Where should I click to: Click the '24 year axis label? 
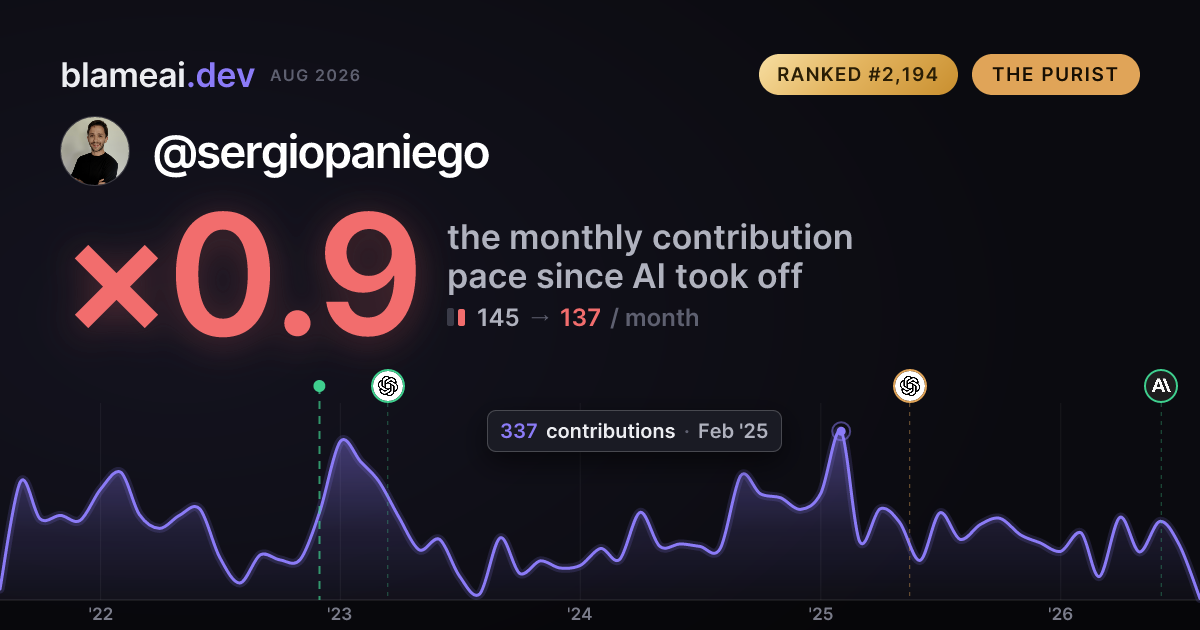tap(580, 614)
